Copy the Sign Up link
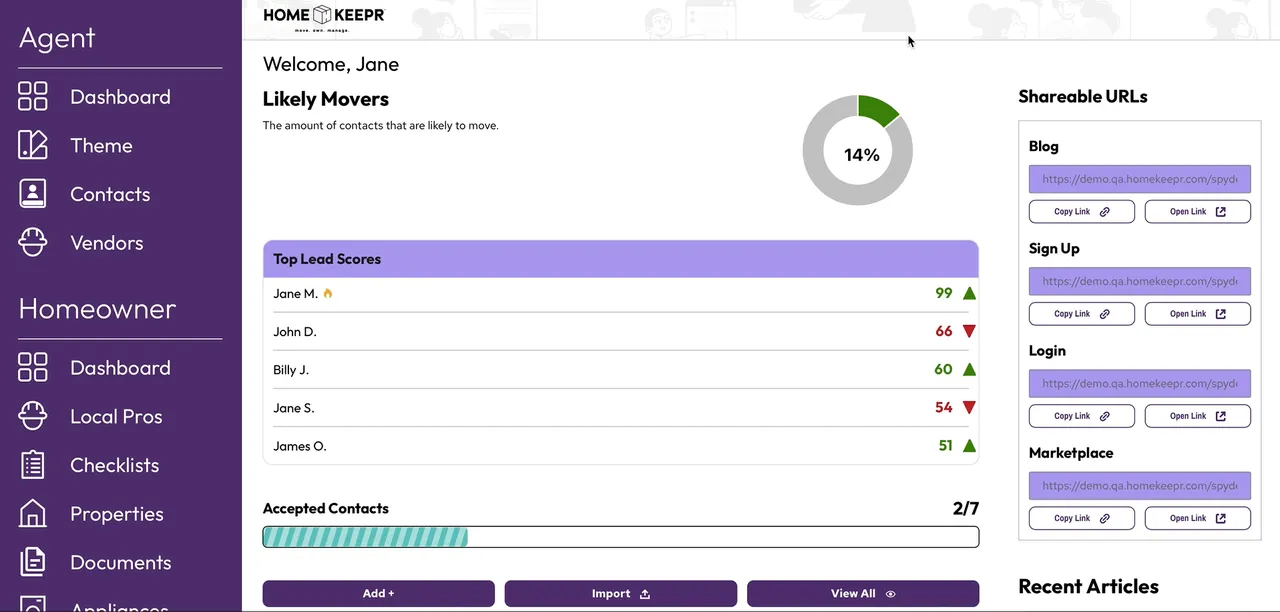Screen dimensions: 1280x612 (x=1082, y=313)
